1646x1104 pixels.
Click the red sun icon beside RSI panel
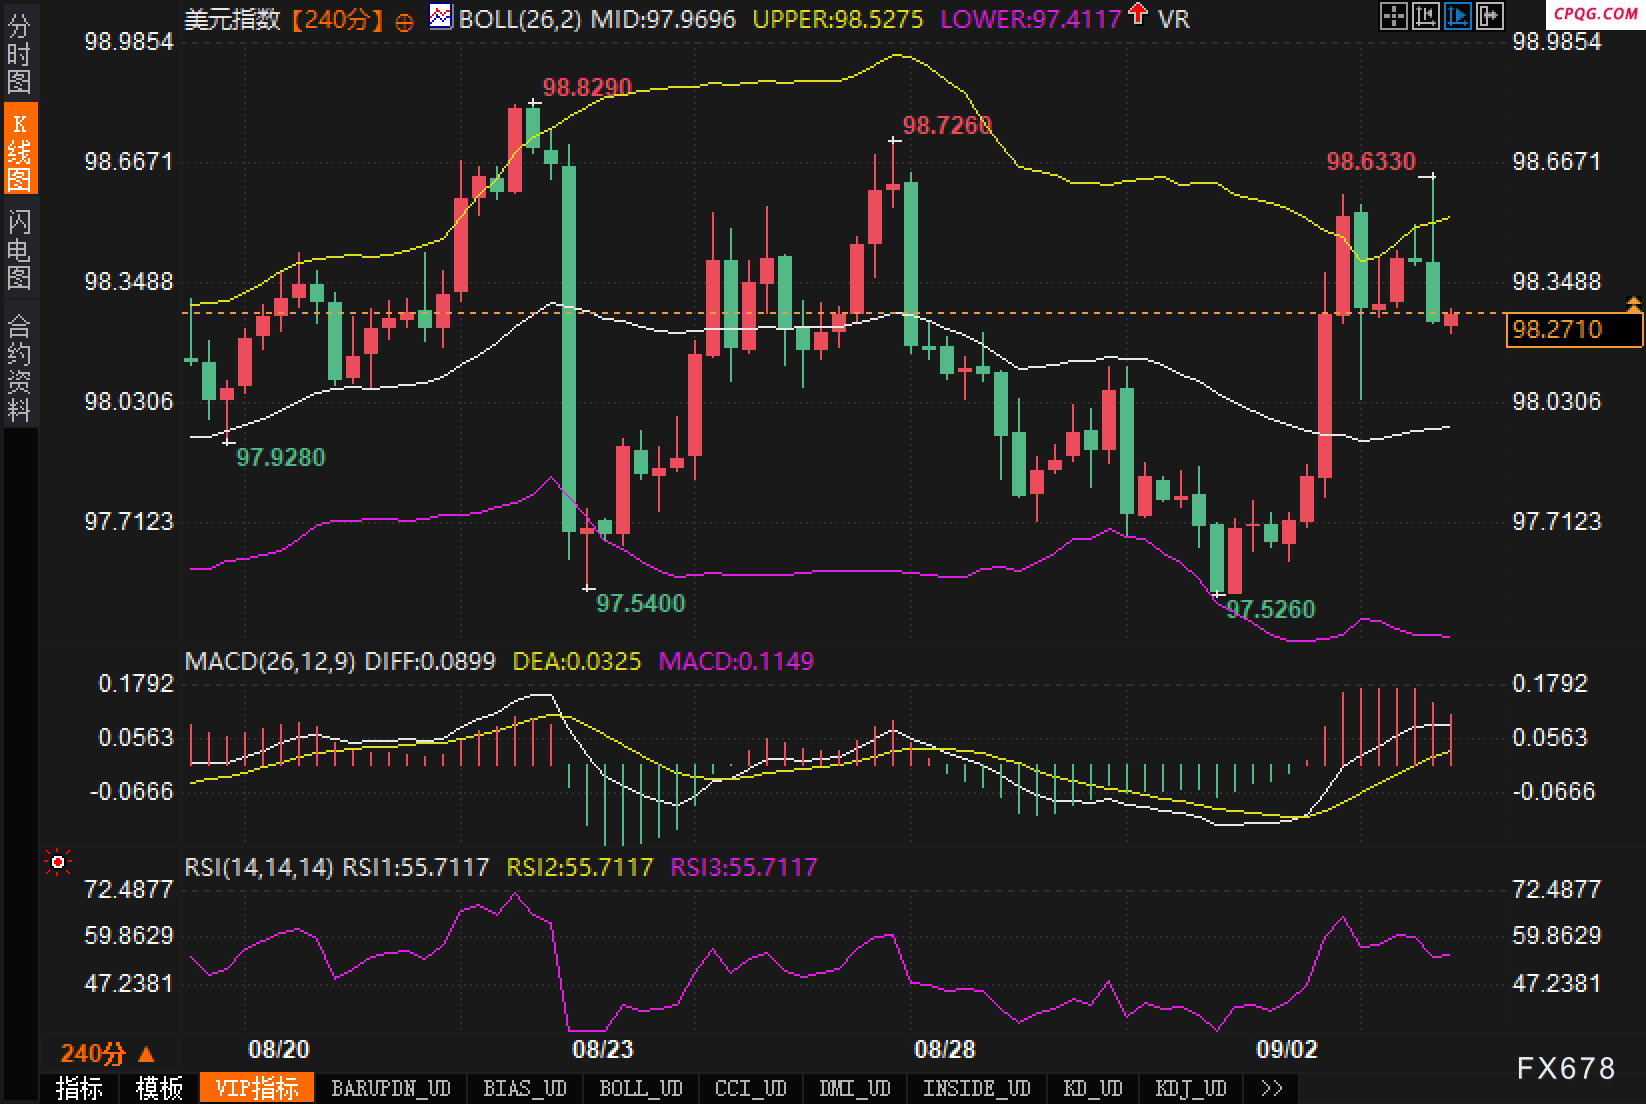click(58, 862)
